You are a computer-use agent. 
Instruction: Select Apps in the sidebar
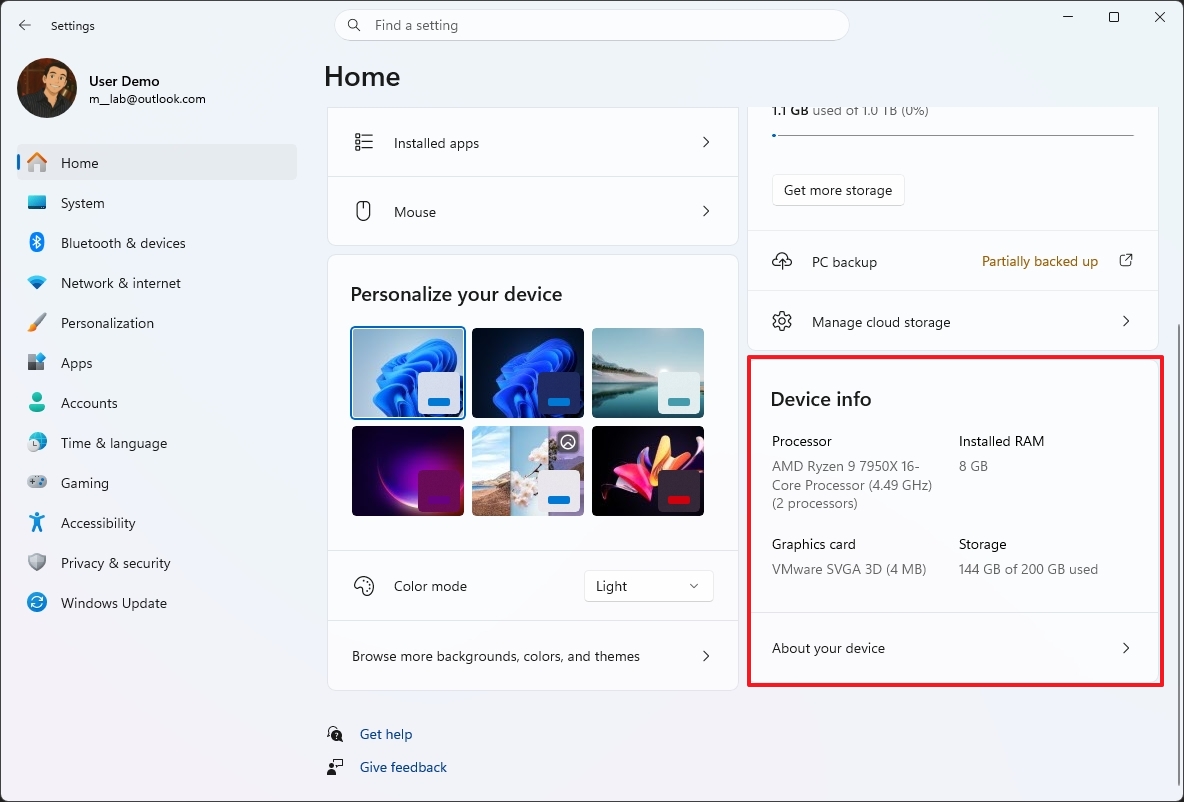pyautogui.click(x=76, y=363)
